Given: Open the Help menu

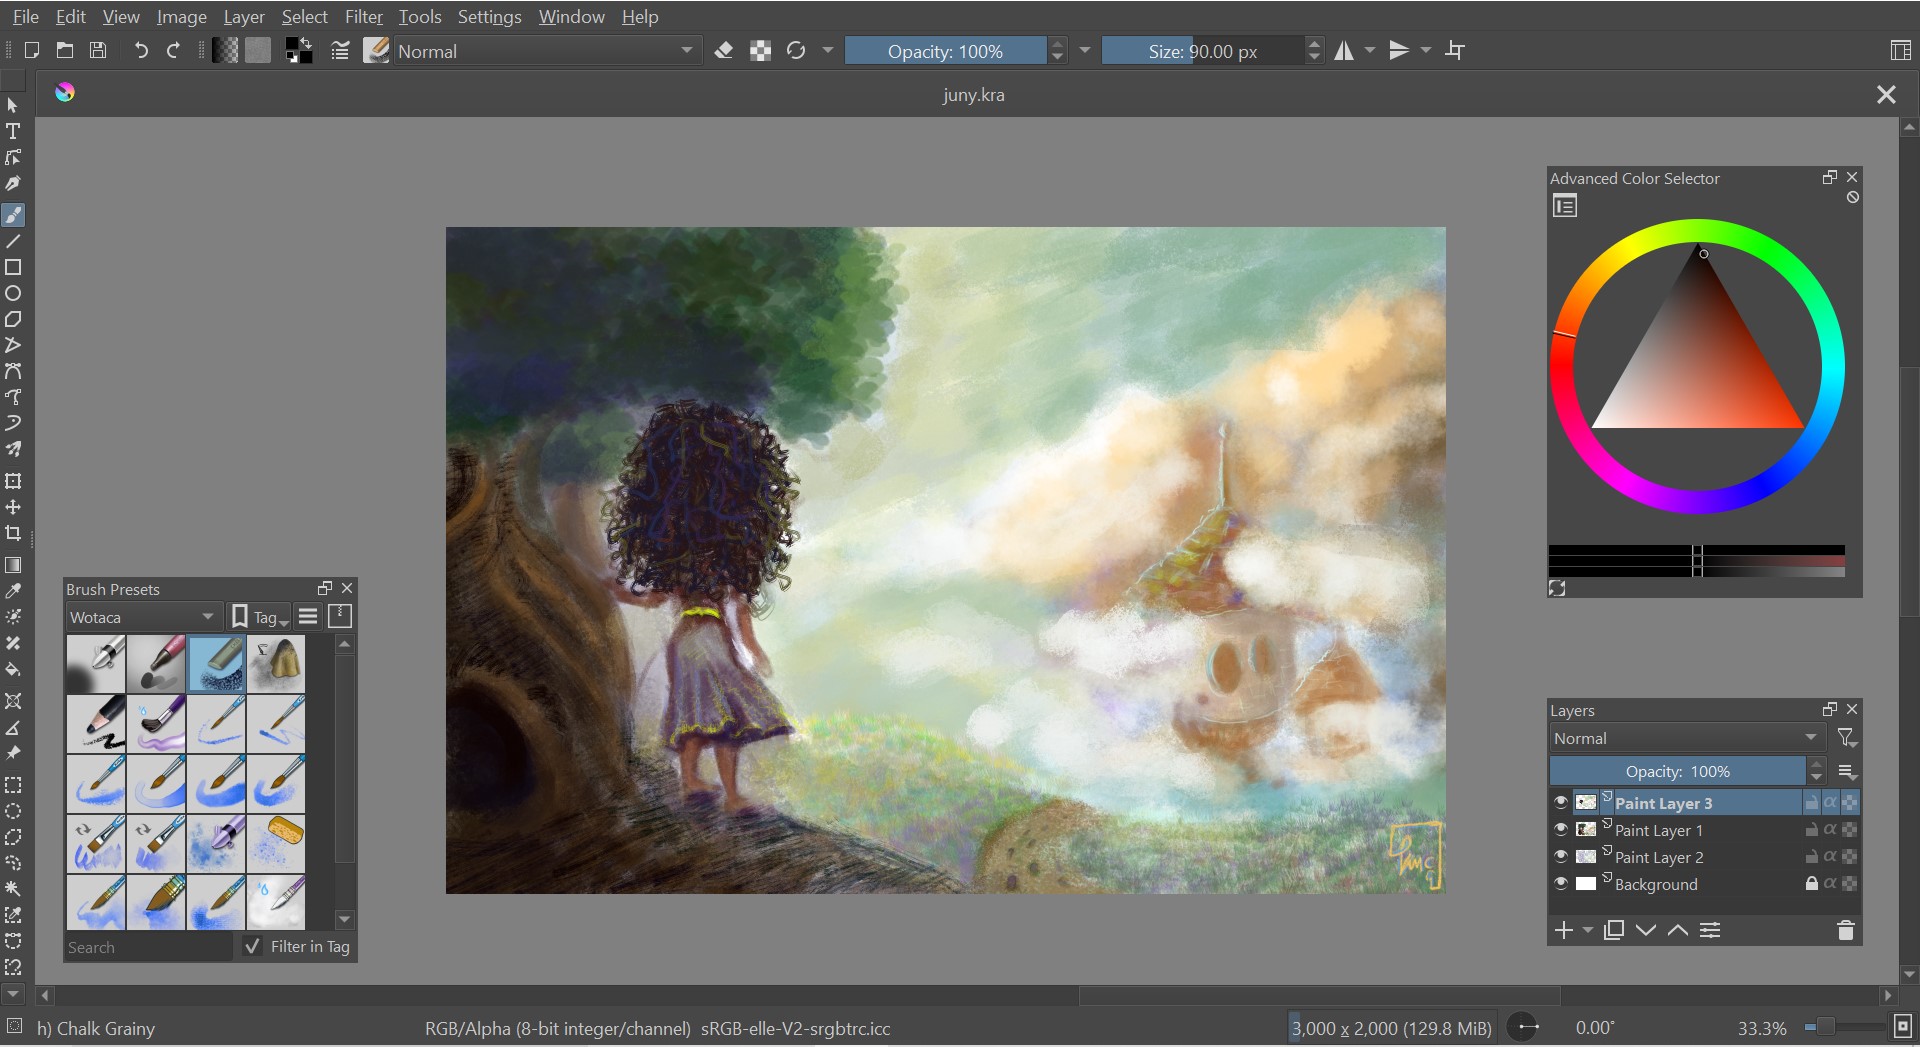Looking at the screenshot, I should click(640, 17).
